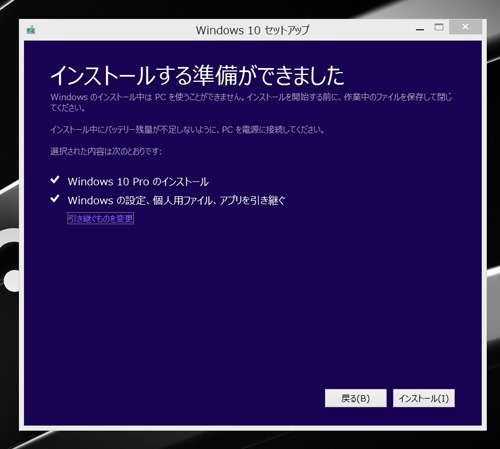
Task: Select the text Windows の設定、個人用ファイル、アプリを引き継ぐ
Action: [176, 200]
